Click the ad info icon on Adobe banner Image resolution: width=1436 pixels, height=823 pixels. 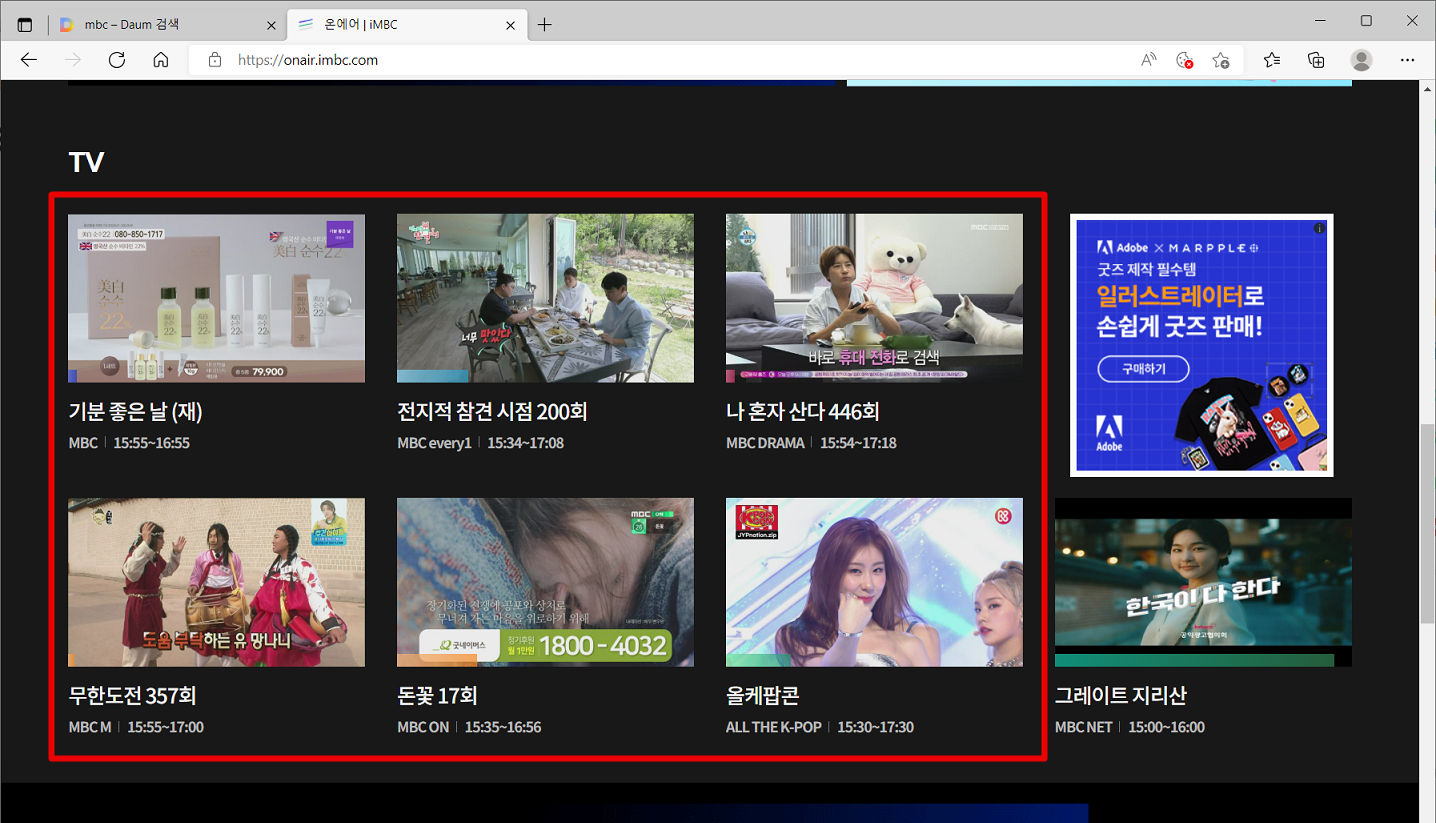1319,229
